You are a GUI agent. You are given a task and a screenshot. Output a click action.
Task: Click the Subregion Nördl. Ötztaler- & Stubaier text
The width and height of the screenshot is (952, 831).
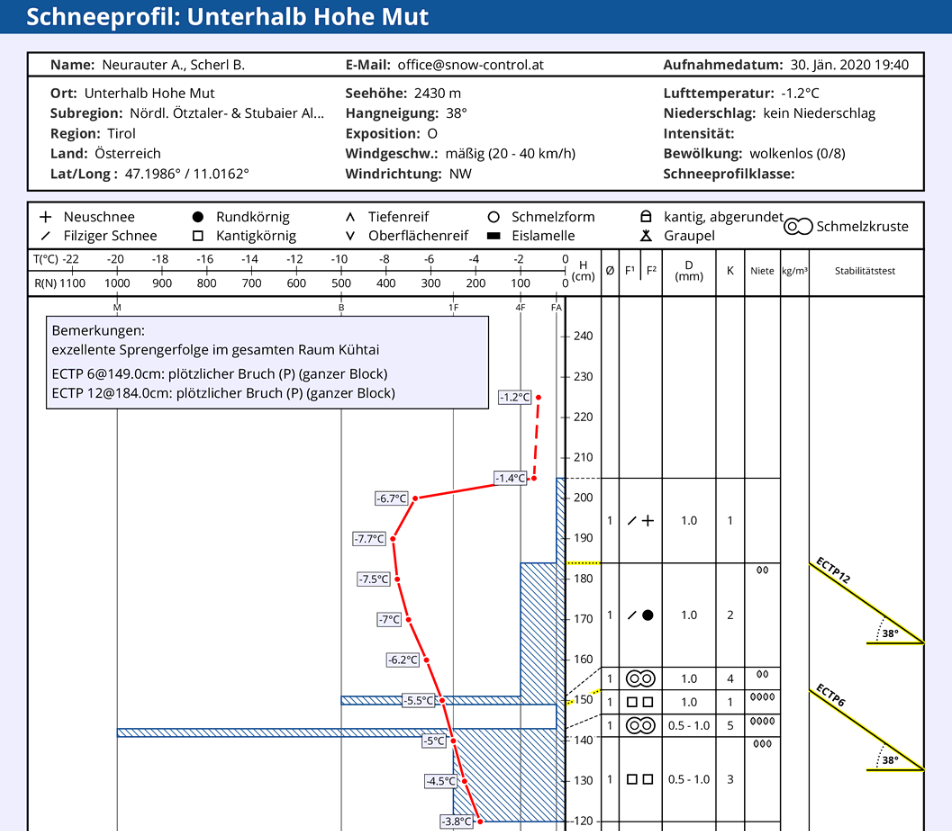(227, 113)
